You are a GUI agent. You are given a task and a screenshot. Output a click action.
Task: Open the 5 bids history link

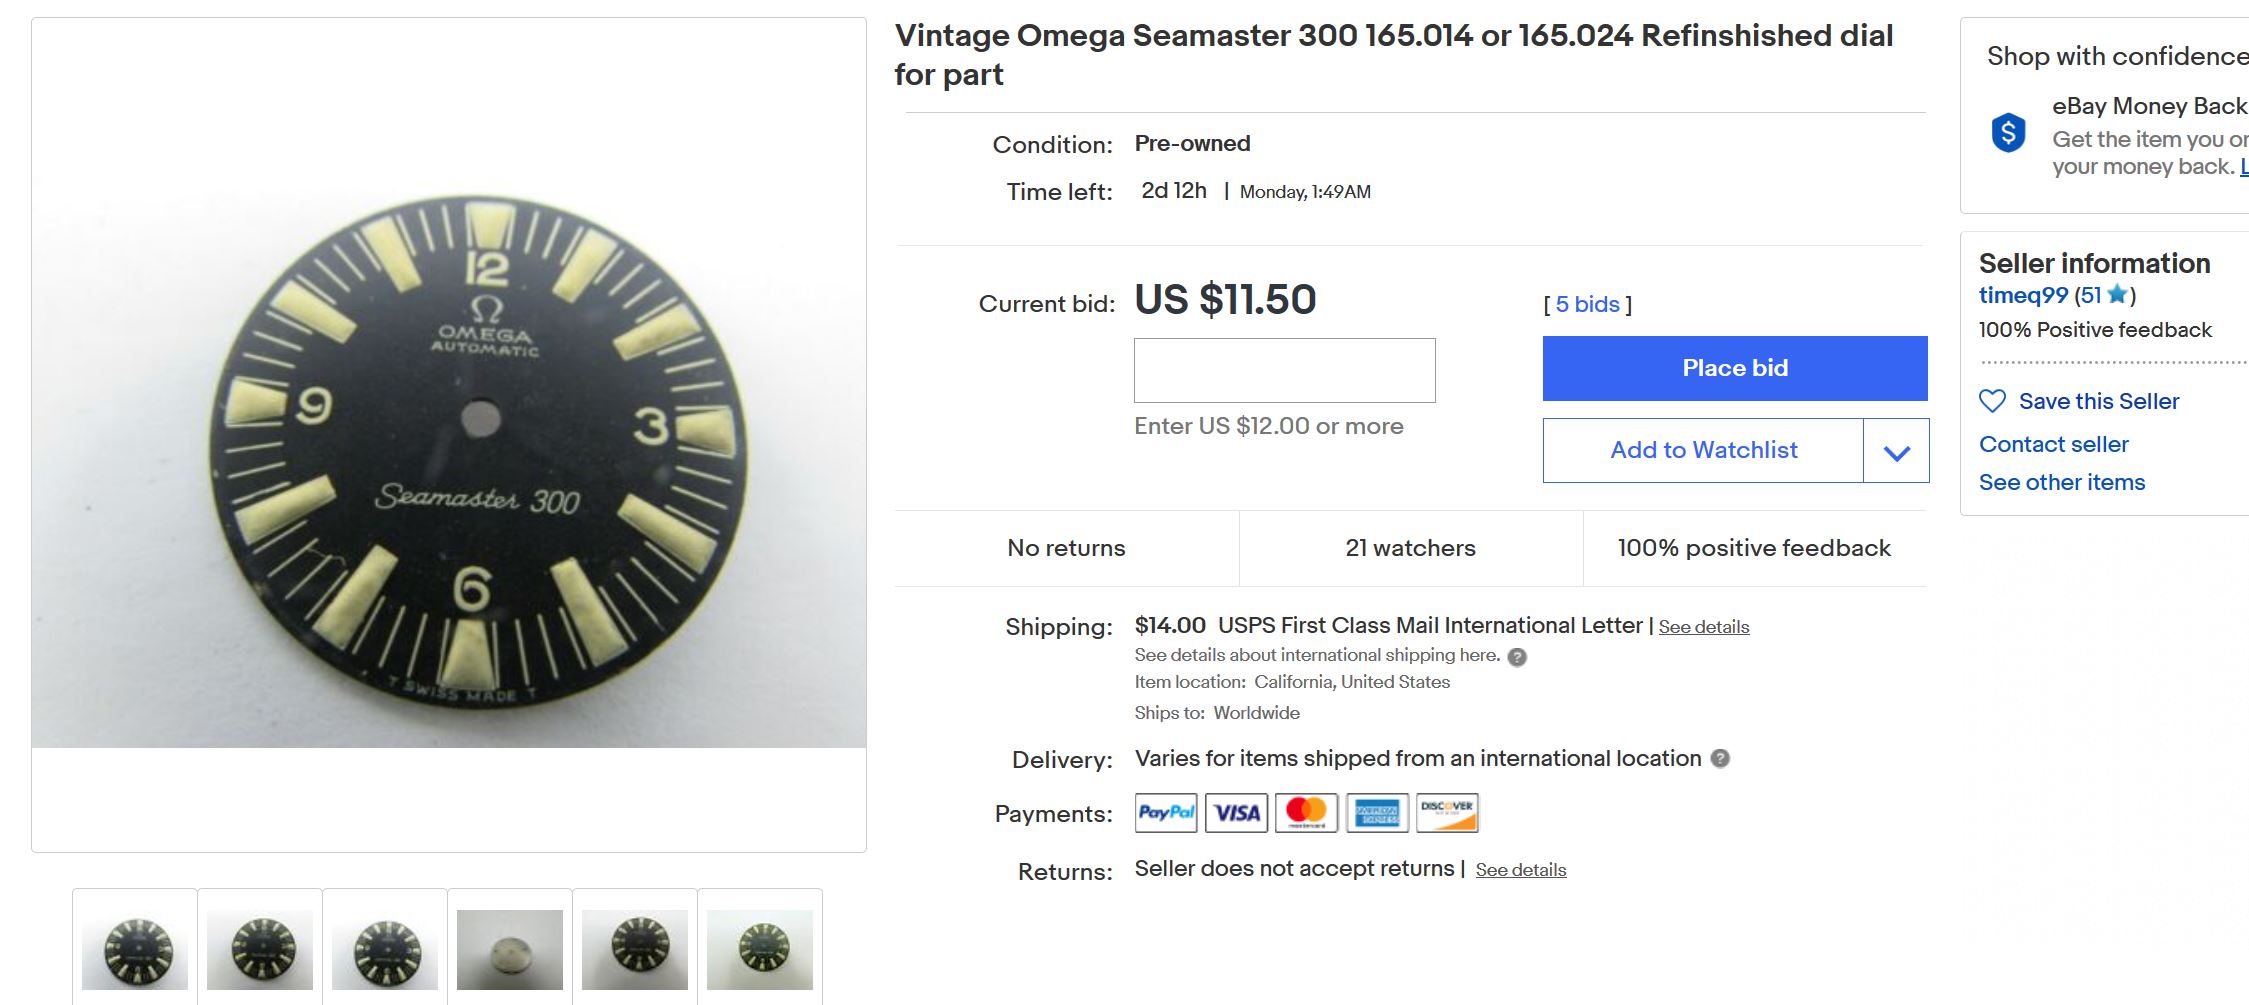click(x=1587, y=304)
